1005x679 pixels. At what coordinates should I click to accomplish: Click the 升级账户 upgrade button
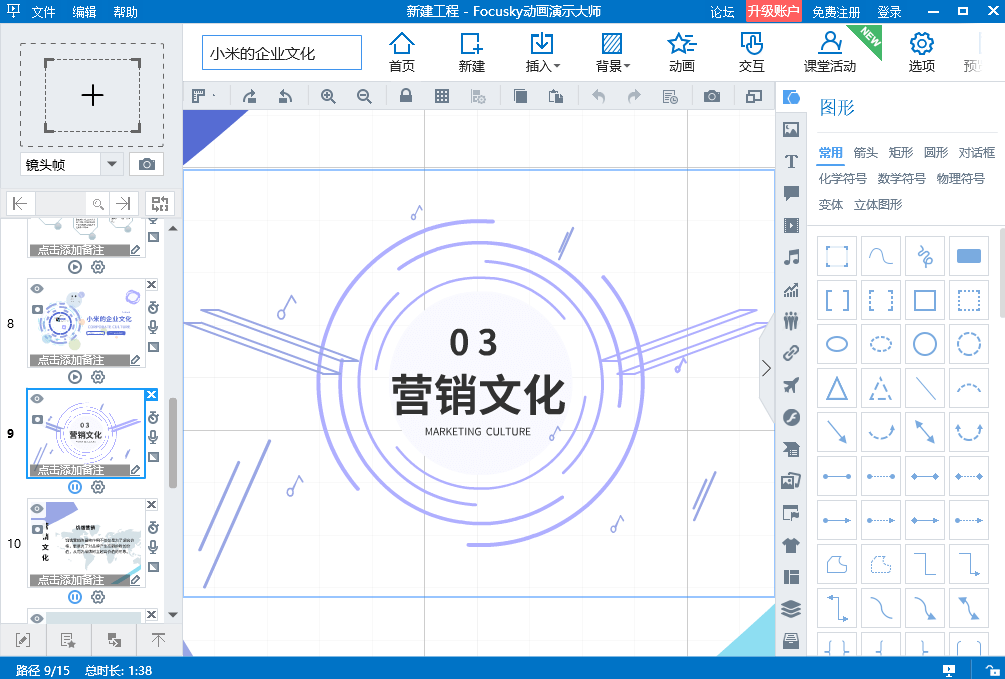774,11
